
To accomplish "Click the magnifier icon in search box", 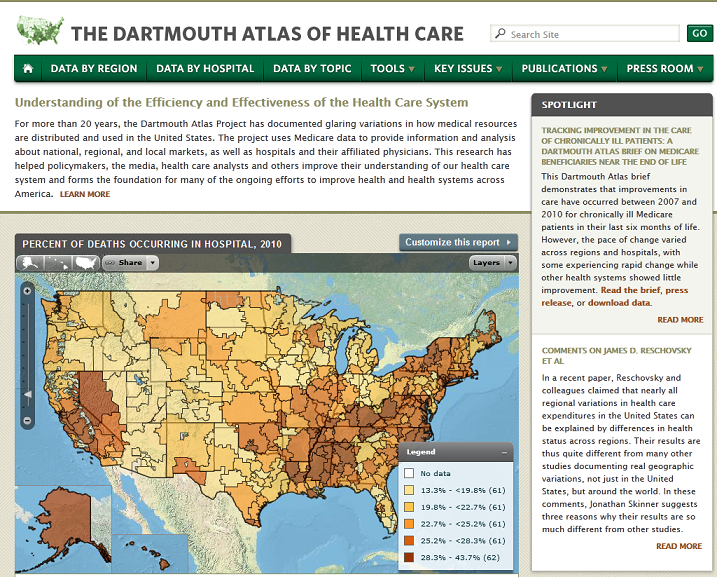I will coord(501,33).
